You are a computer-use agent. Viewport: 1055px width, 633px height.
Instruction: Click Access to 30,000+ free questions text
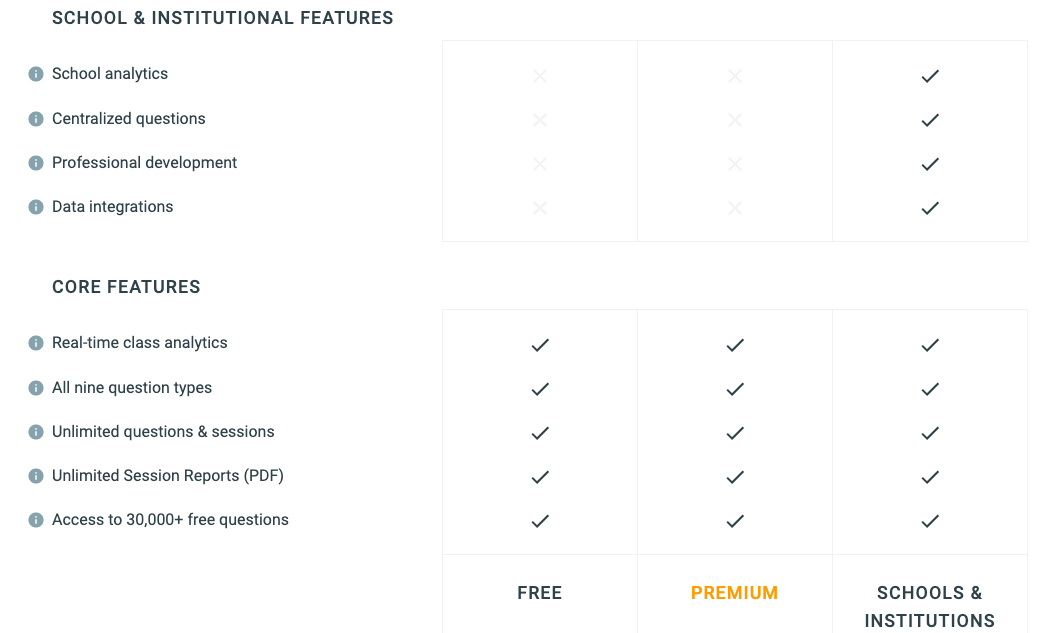170,520
